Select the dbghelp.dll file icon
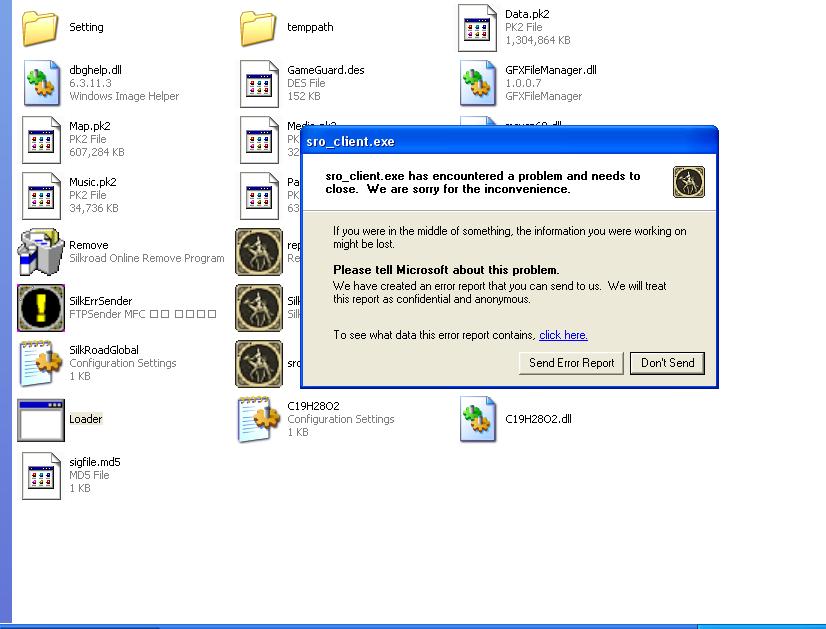Screen dimensions: 826x629 tap(42, 83)
